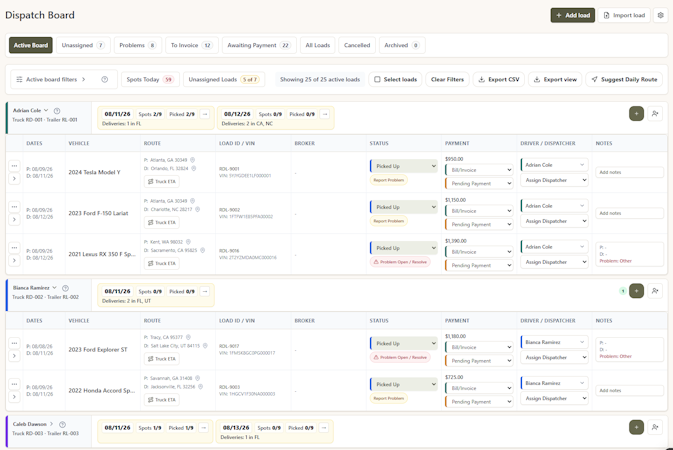Click the plus button in Bianca Ramirez's header

click(636, 291)
